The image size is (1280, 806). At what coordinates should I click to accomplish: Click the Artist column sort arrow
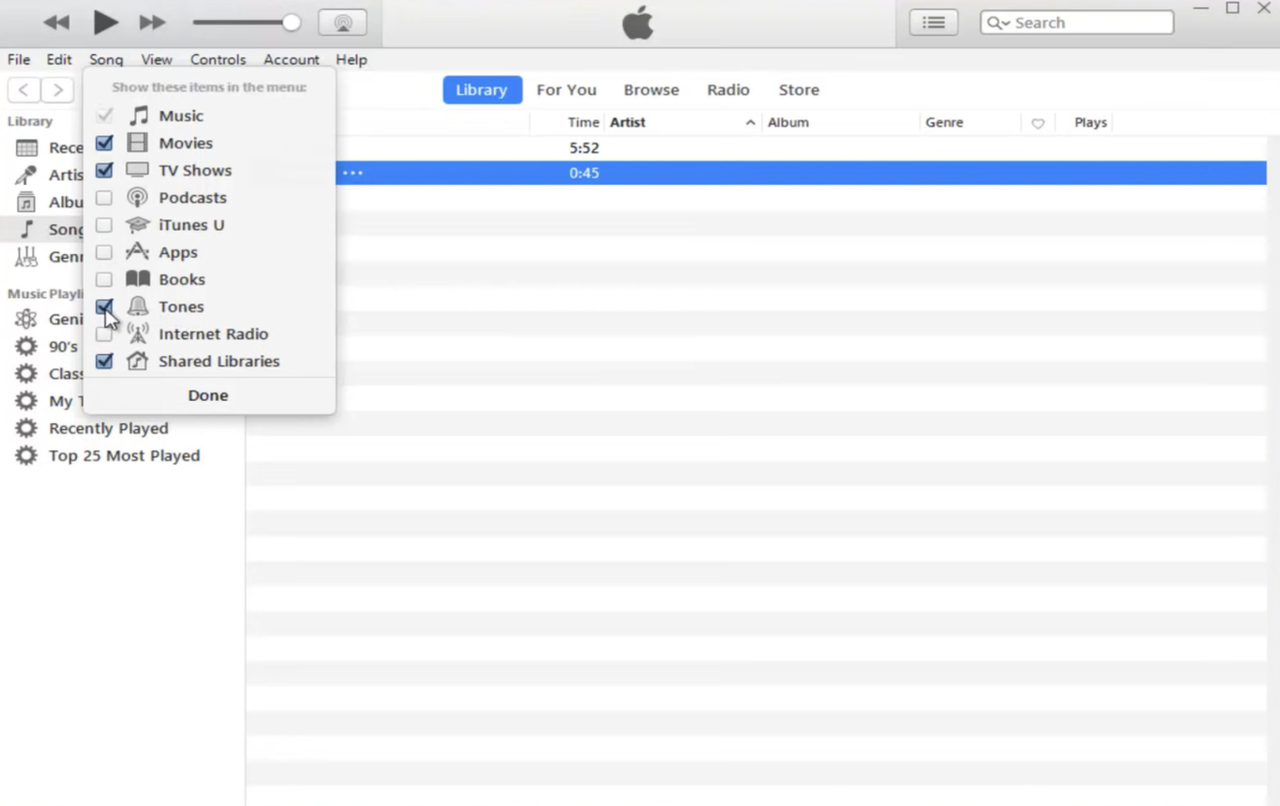[750, 122]
